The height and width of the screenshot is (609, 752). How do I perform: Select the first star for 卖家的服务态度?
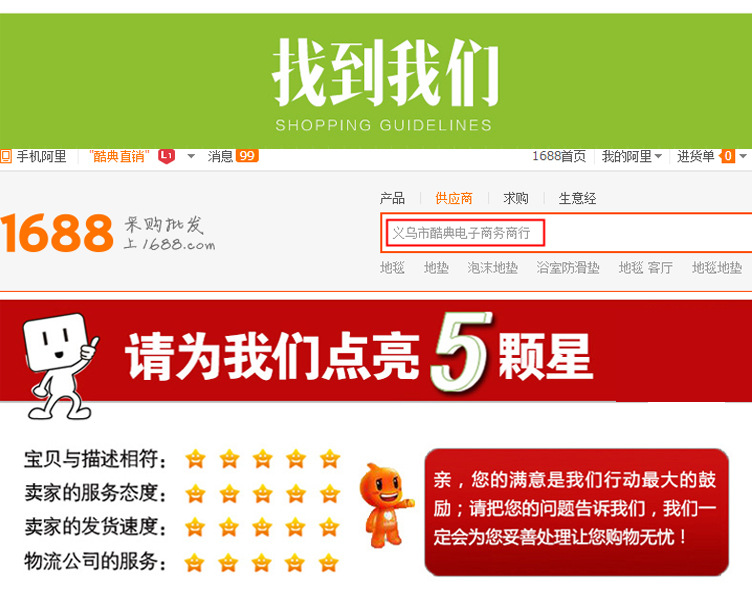click(195, 493)
